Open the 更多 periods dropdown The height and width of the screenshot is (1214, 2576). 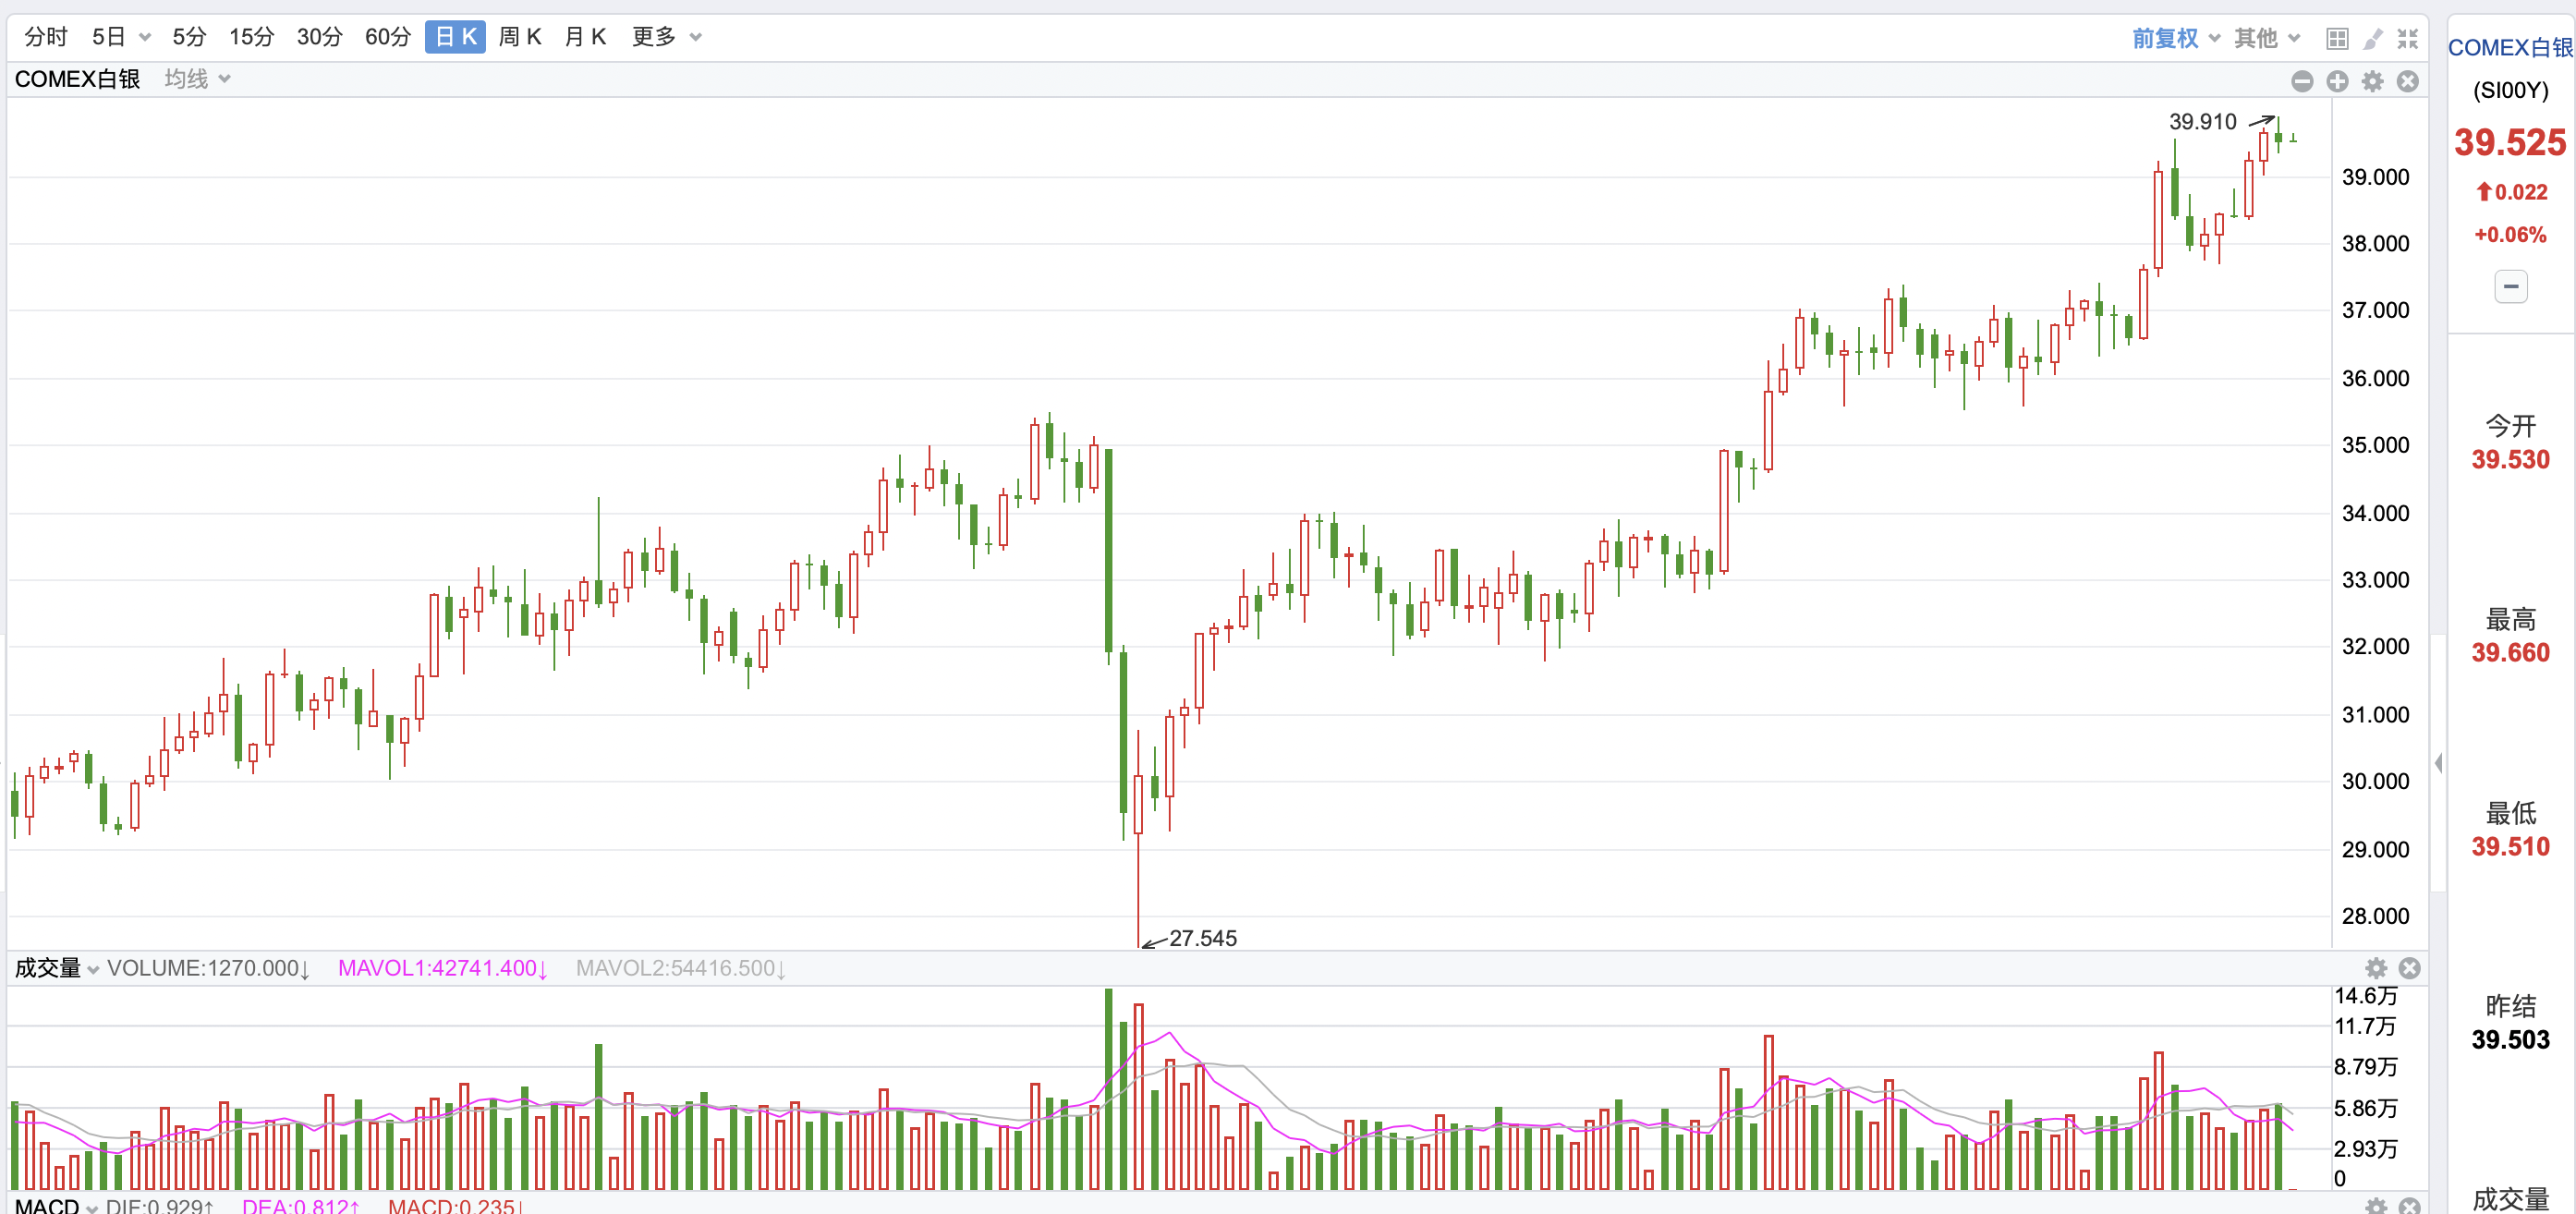click(x=666, y=37)
